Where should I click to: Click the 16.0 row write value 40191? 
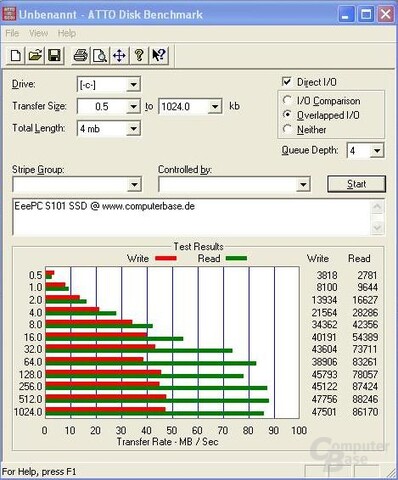coord(324,337)
